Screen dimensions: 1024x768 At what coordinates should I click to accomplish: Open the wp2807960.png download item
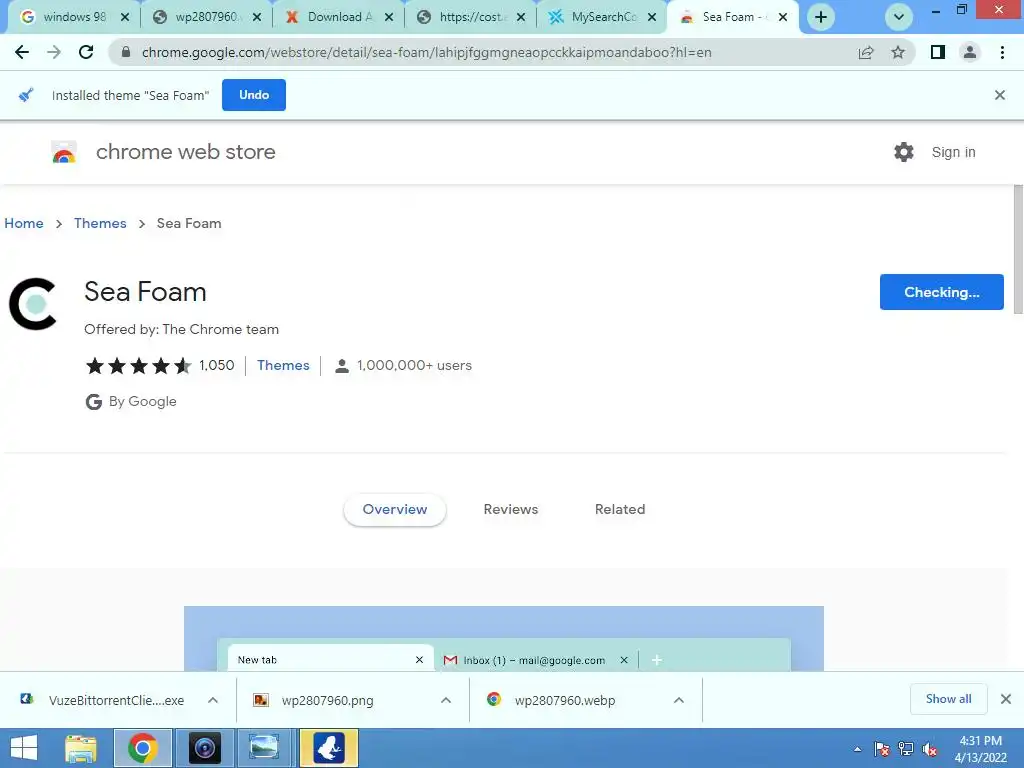pos(327,700)
